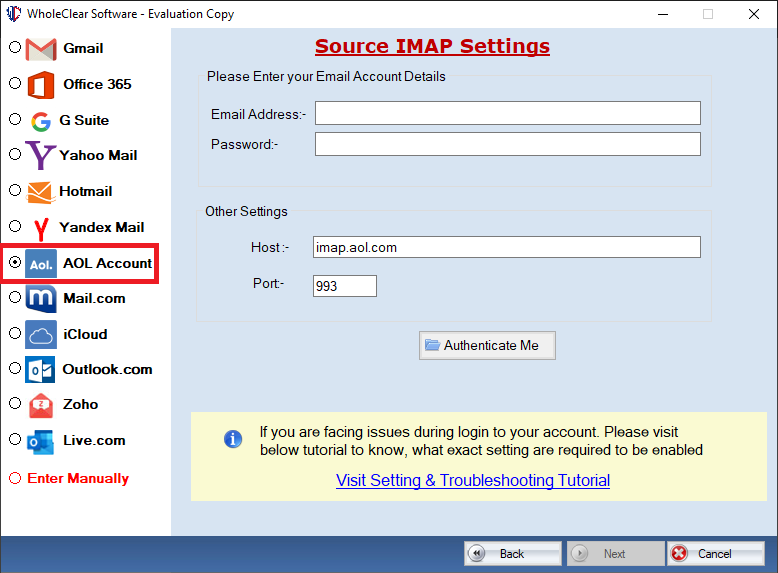Screen dimensions: 778x573
Task: Choose the Outlook.com radio button
Action: (15, 368)
